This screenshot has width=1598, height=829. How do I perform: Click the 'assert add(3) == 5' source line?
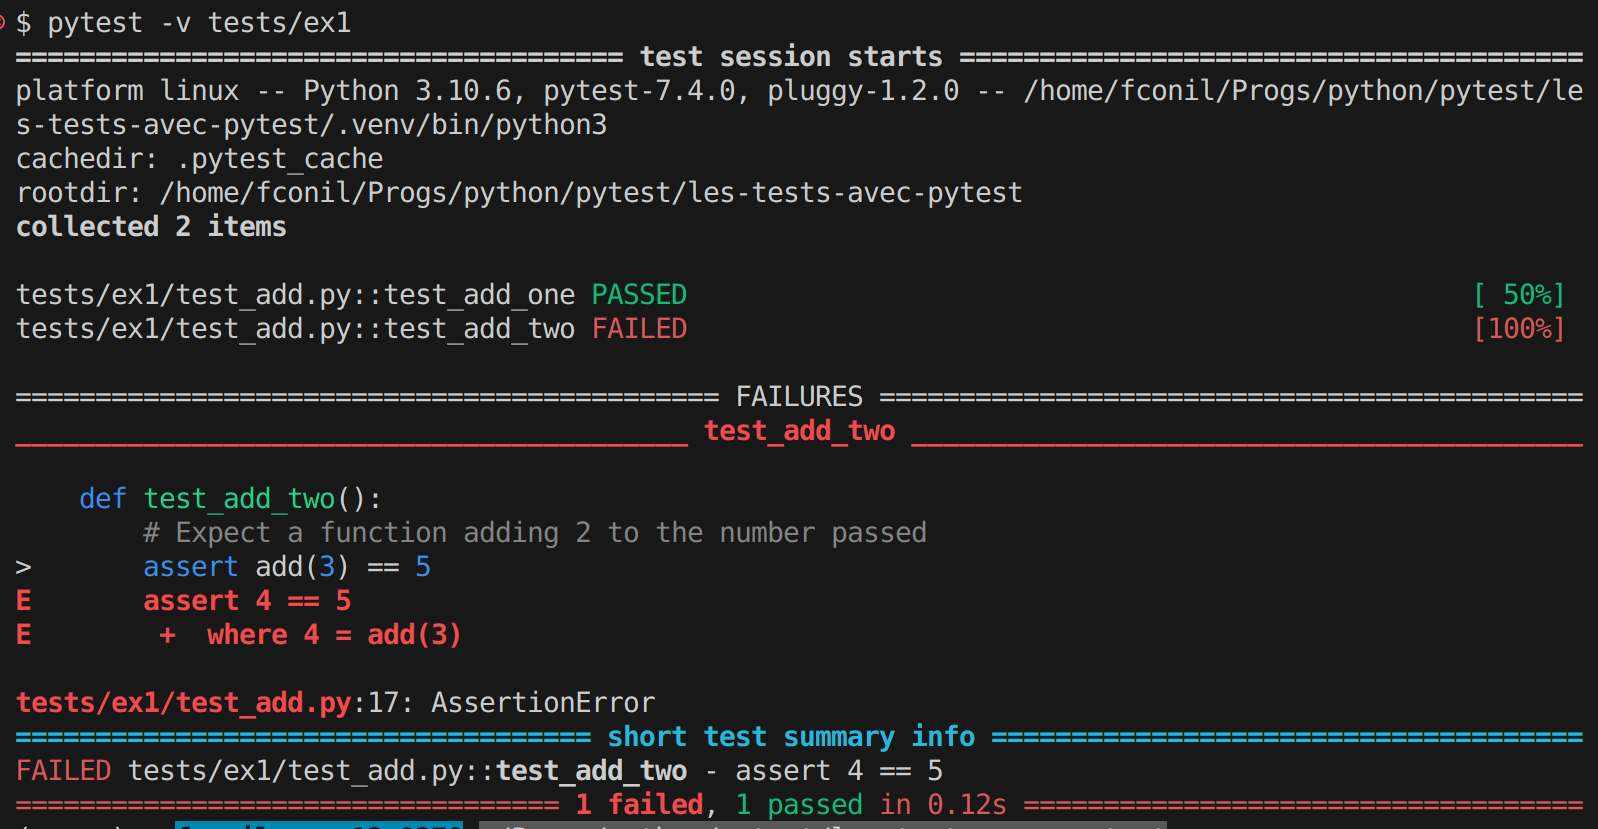pyautogui.click(x=286, y=567)
